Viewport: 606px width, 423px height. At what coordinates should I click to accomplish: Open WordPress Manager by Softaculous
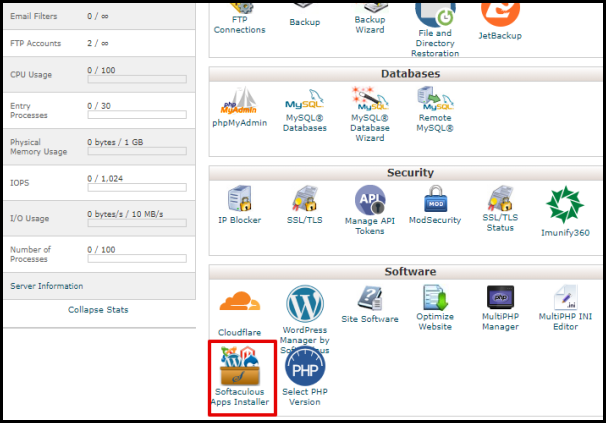tap(305, 319)
